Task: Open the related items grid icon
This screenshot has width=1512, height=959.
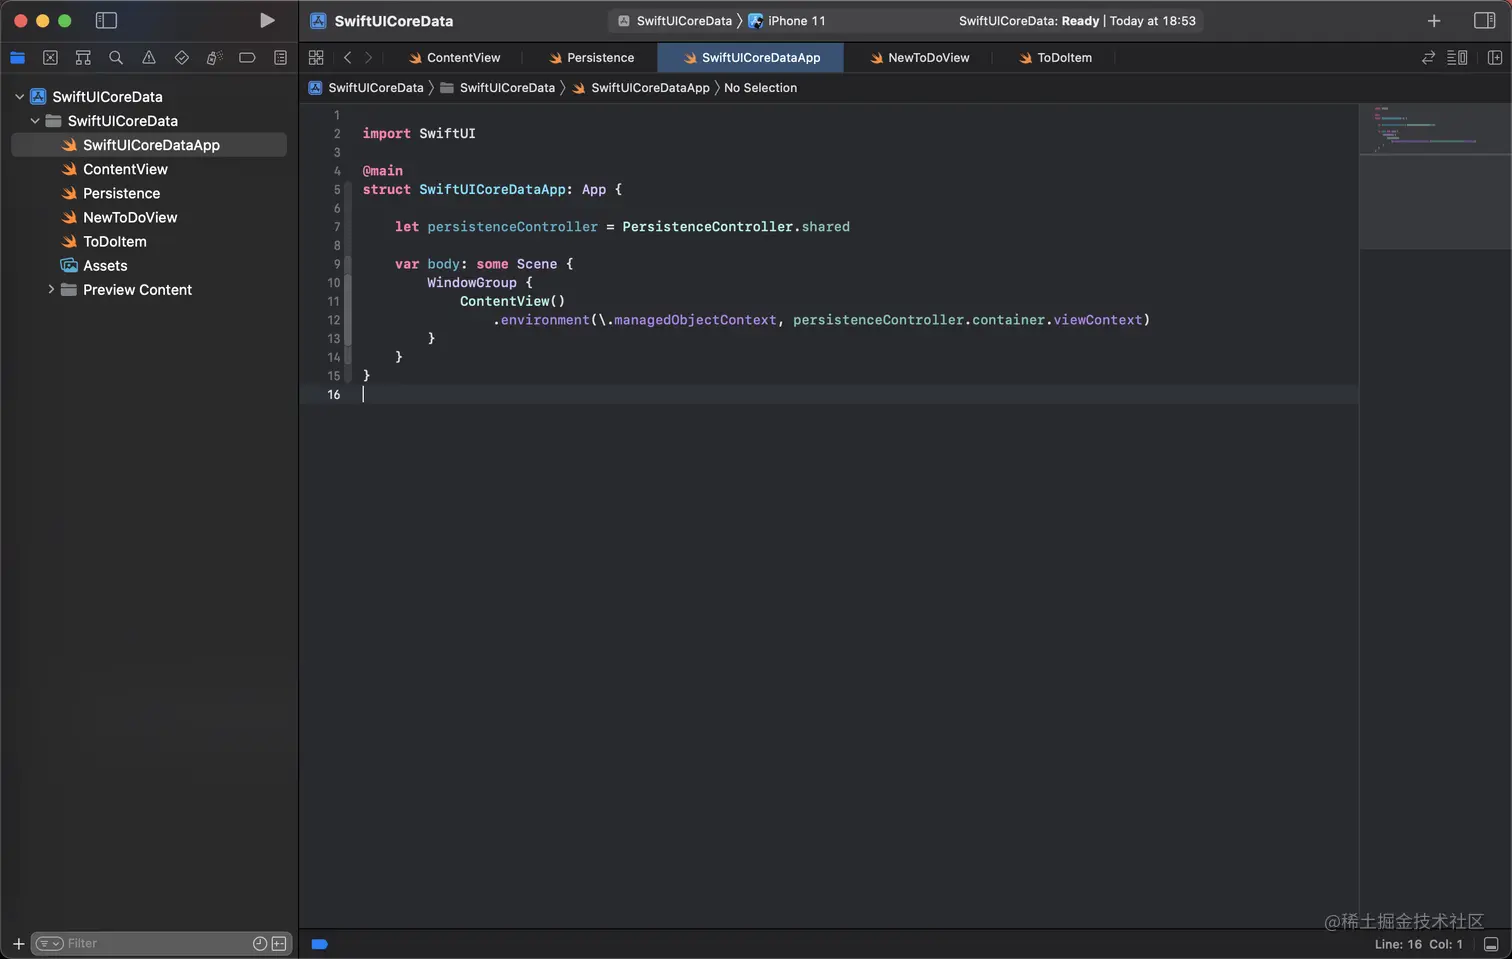Action: point(316,58)
